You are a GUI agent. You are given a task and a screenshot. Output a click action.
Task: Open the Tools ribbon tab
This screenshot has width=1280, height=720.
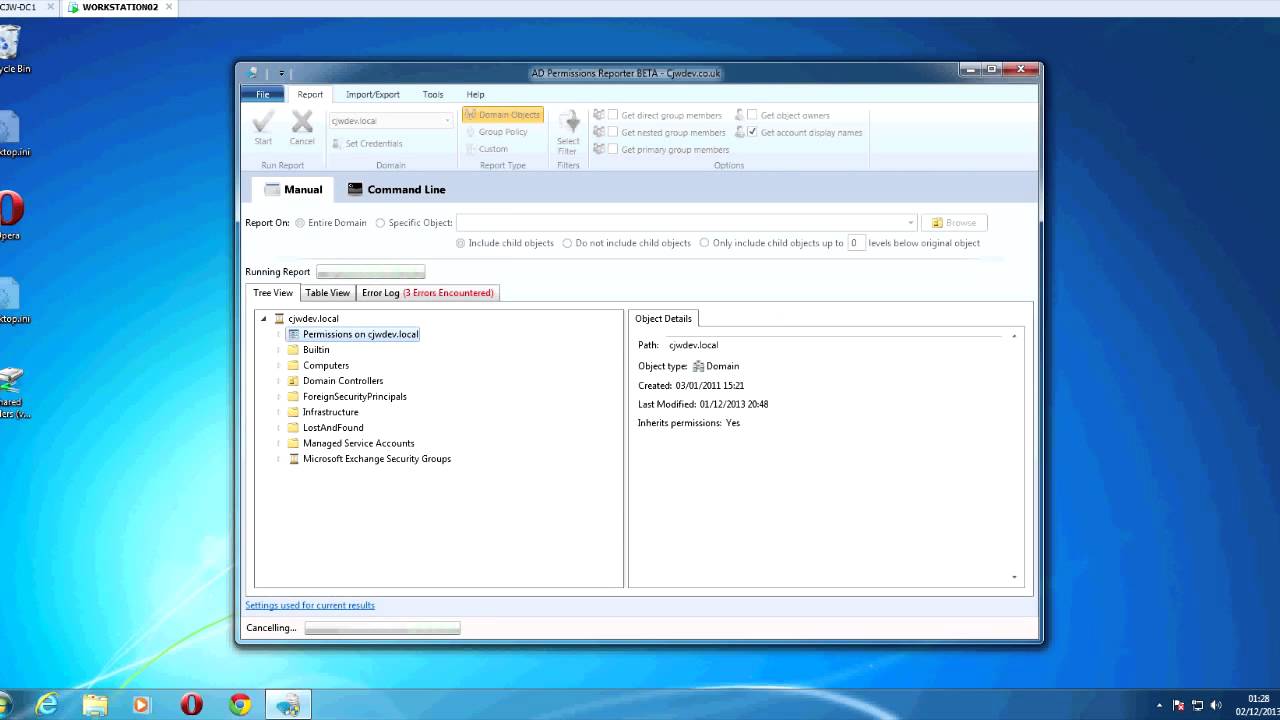(x=433, y=95)
